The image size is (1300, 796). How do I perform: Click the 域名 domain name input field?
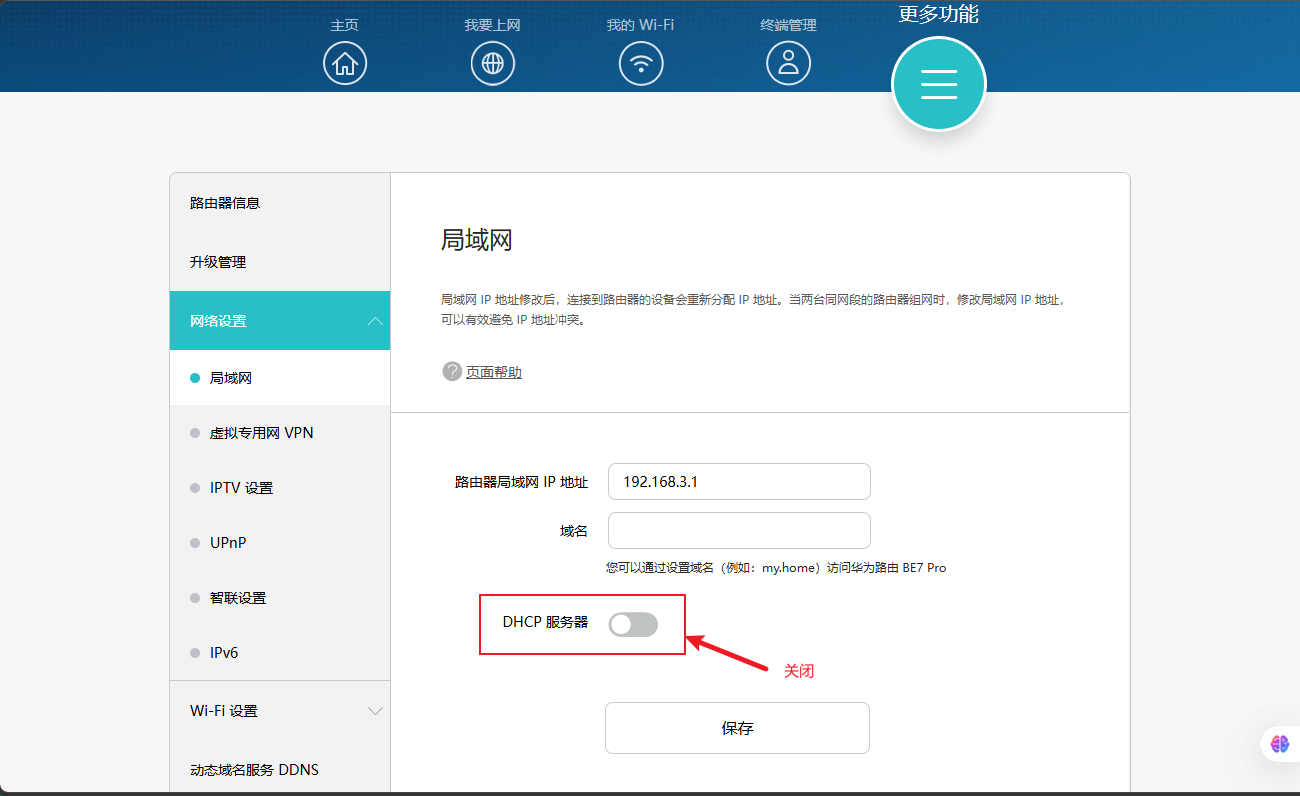[739, 530]
